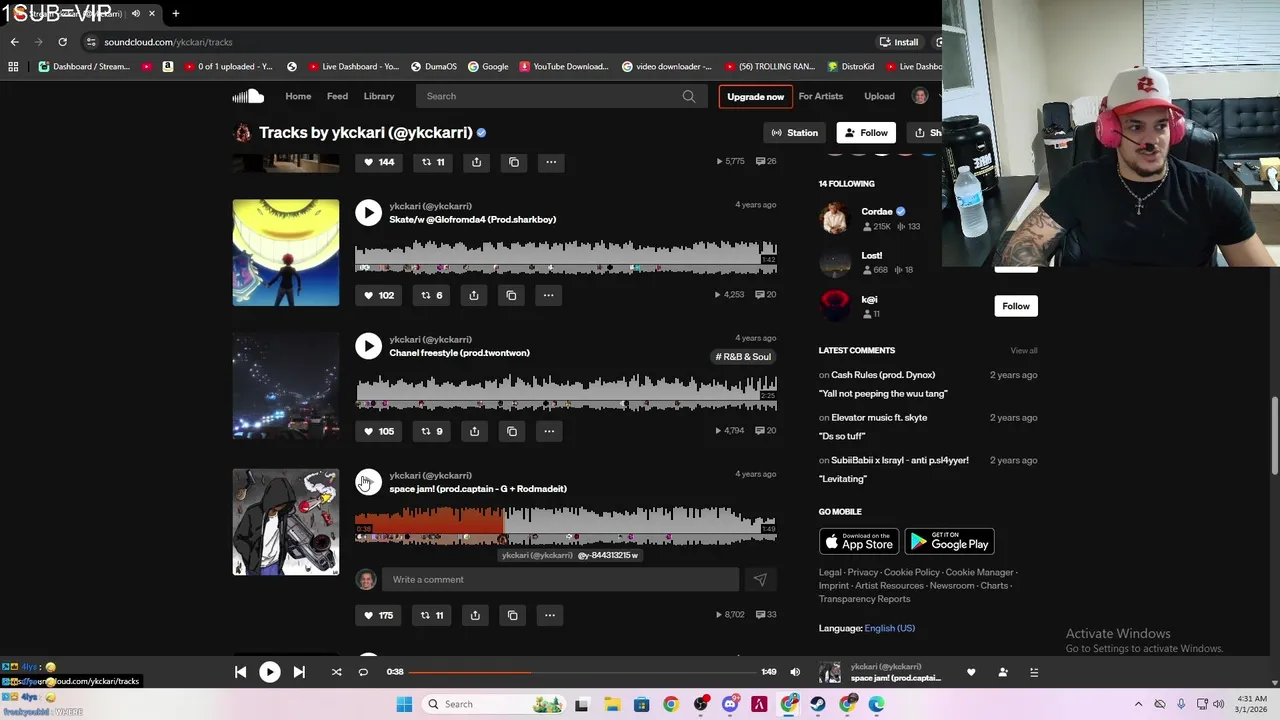
Task: Share the Skate/w track
Action: tap(474, 295)
